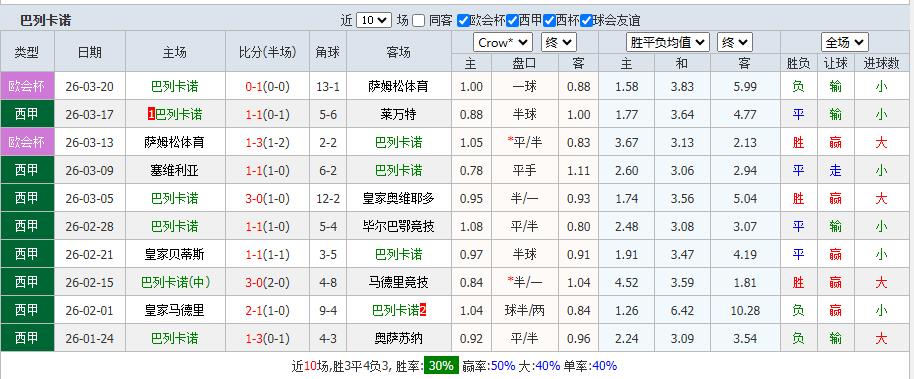Click the away odds value 5.99
Screen dimensions: 914x379
tap(745, 87)
